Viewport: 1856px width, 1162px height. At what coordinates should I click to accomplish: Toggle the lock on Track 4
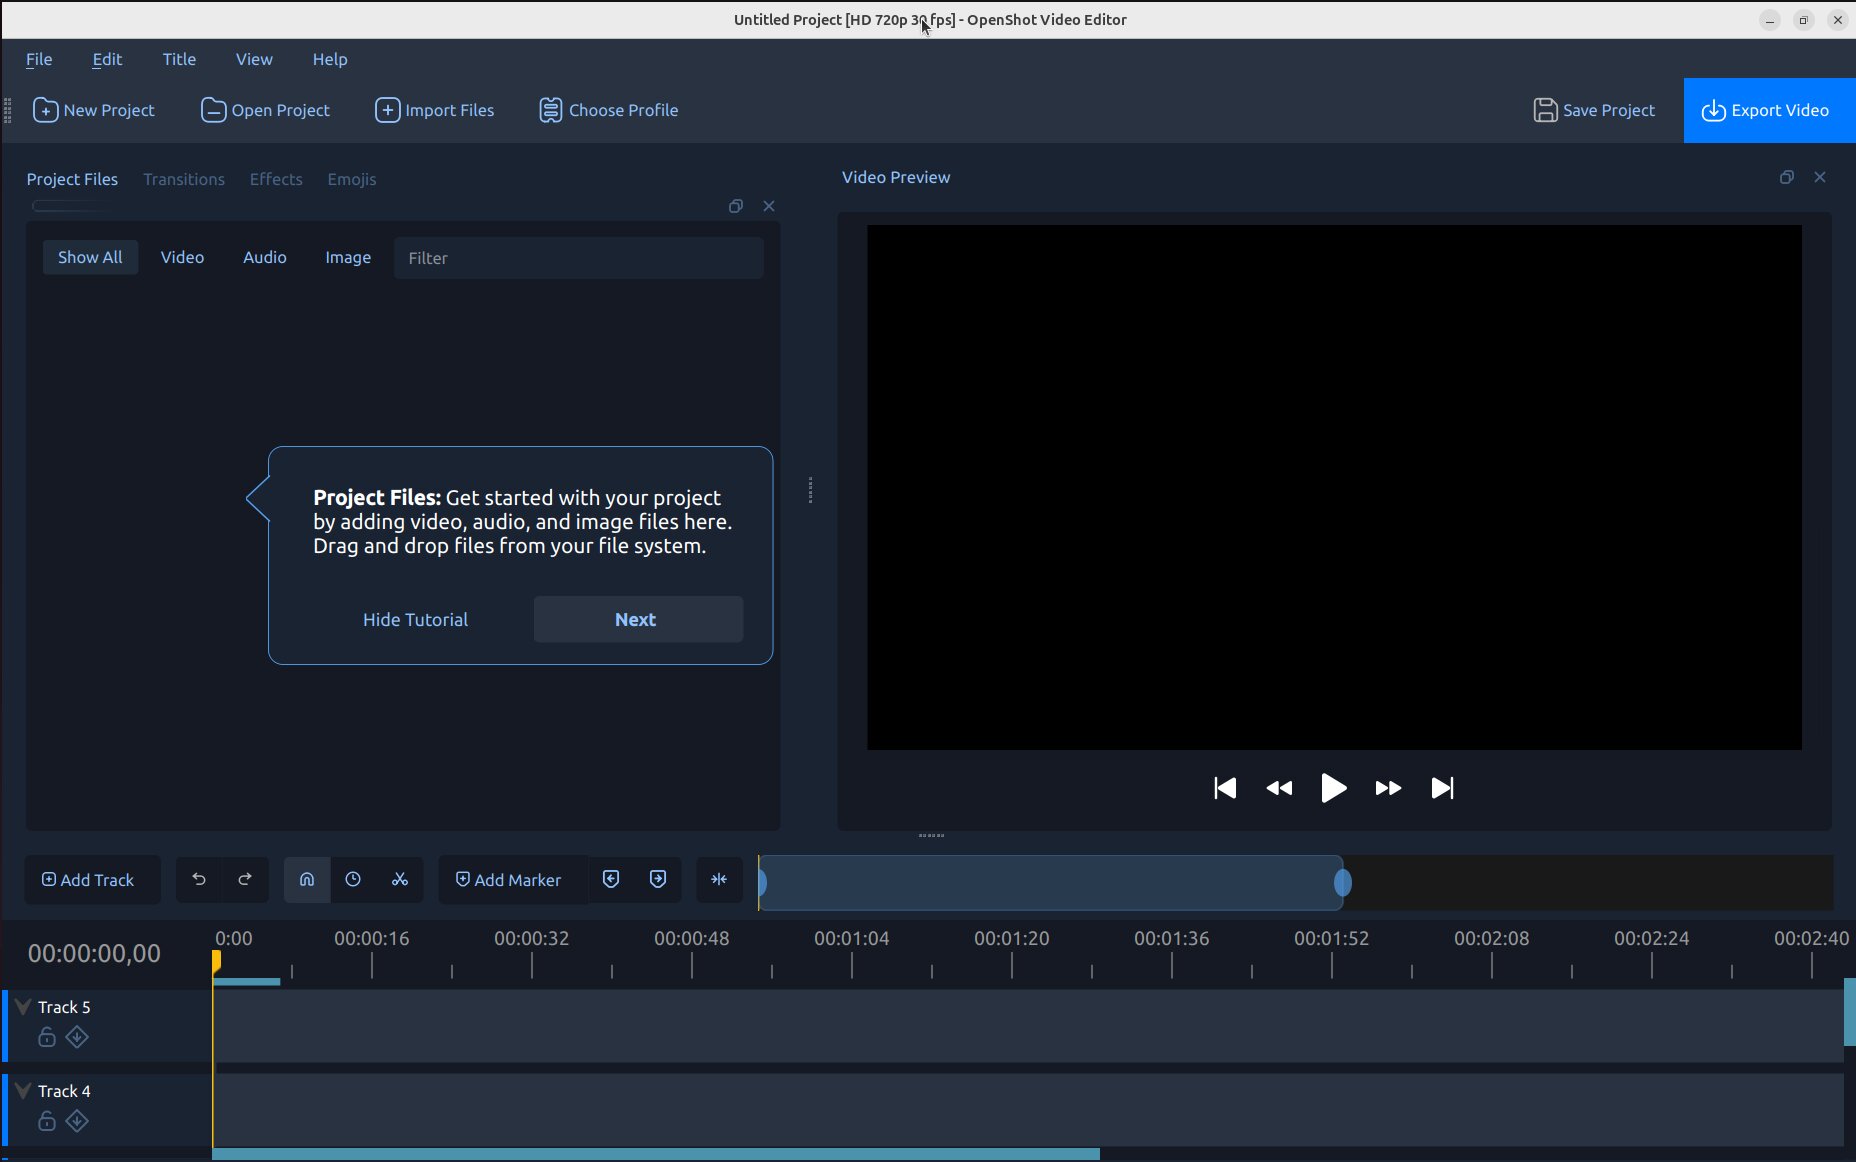pyautogui.click(x=46, y=1121)
